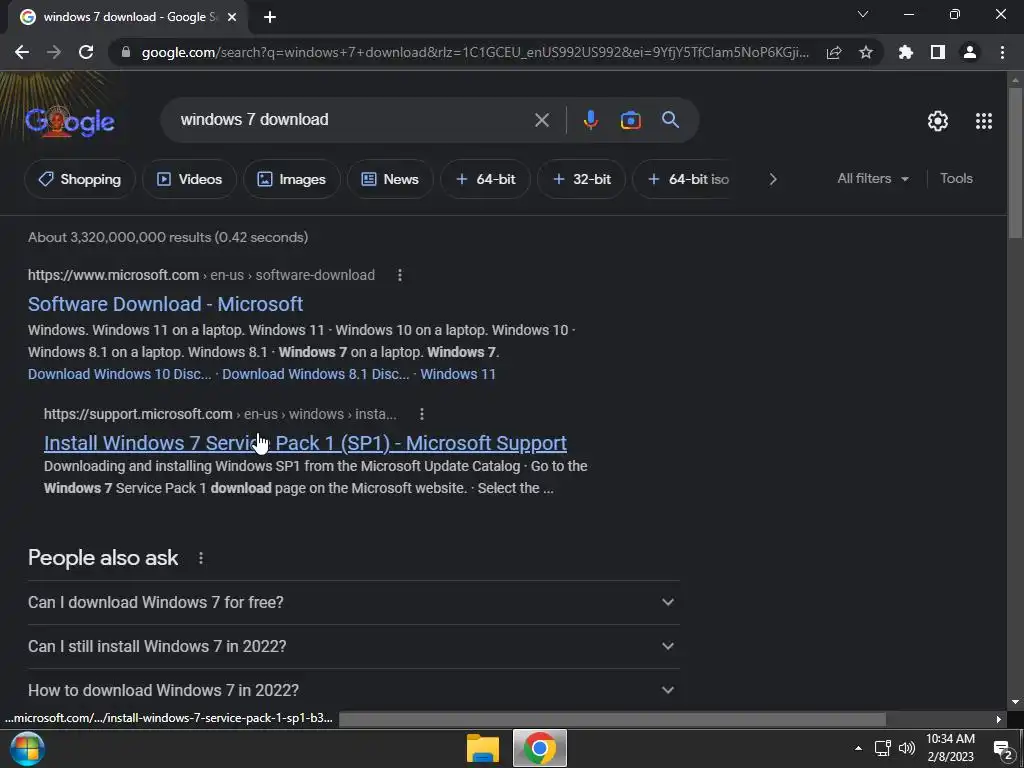Viewport: 1024px width, 768px height.
Task: Open Google quick settings gear
Action: tap(938, 121)
